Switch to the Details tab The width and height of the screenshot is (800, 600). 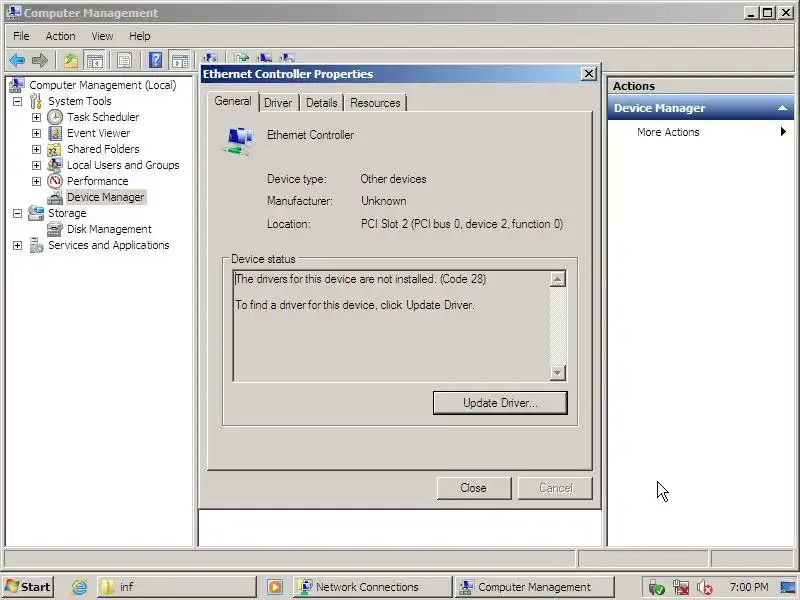pos(321,103)
